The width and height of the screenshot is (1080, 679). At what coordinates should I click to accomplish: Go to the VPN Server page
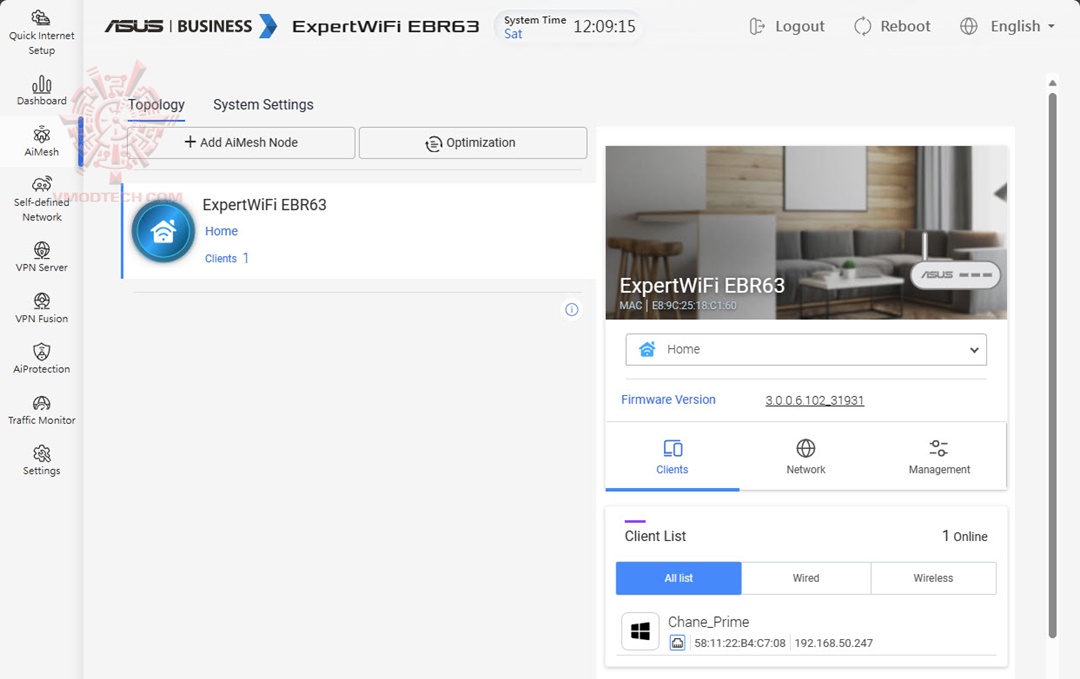[x=41, y=255]
